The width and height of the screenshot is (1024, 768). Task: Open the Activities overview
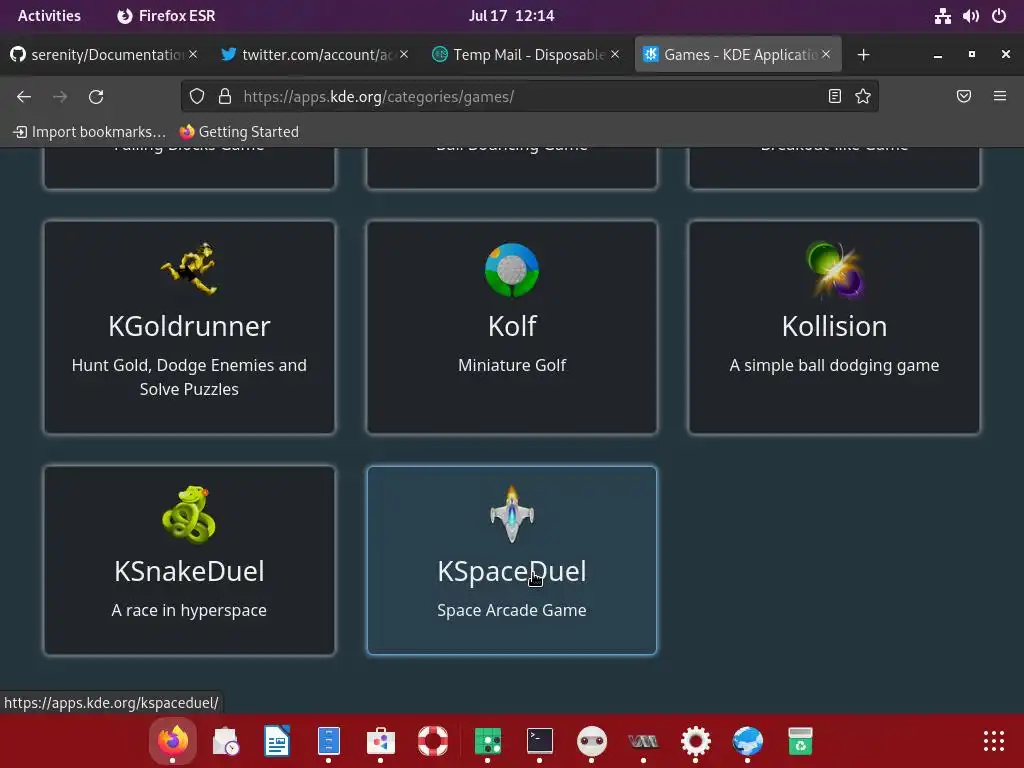click(49, 16)
